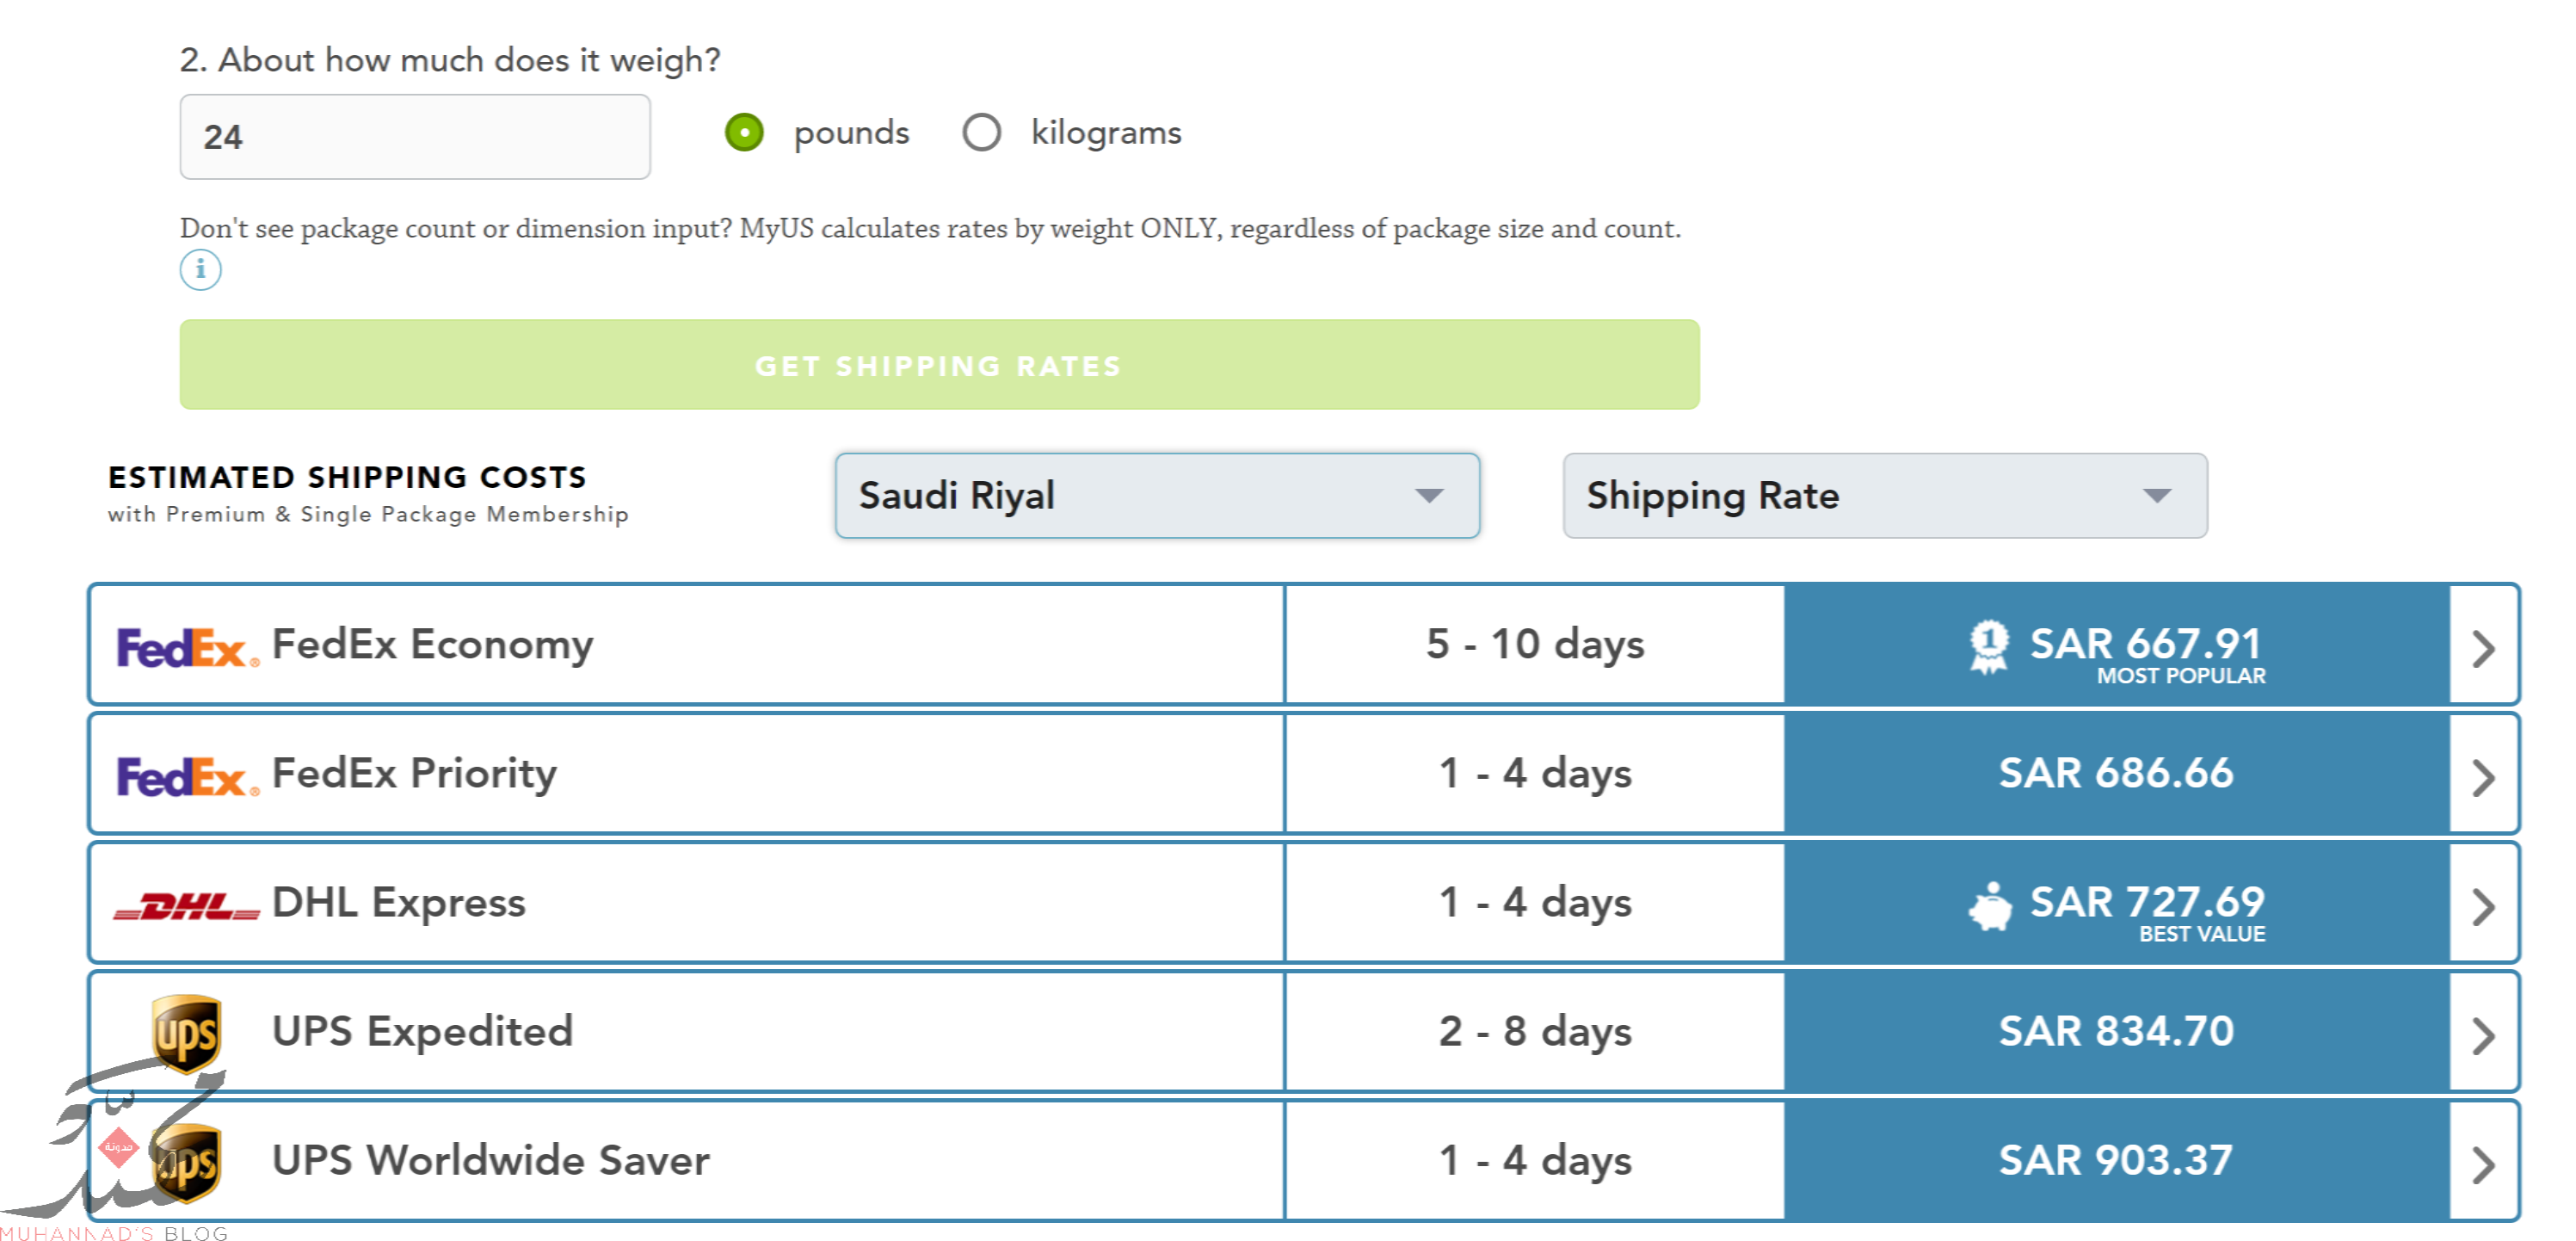Screen dimensions: 2576x1241
Task: Click the DHL logo in DHL Express row
Action: [187, 906]
